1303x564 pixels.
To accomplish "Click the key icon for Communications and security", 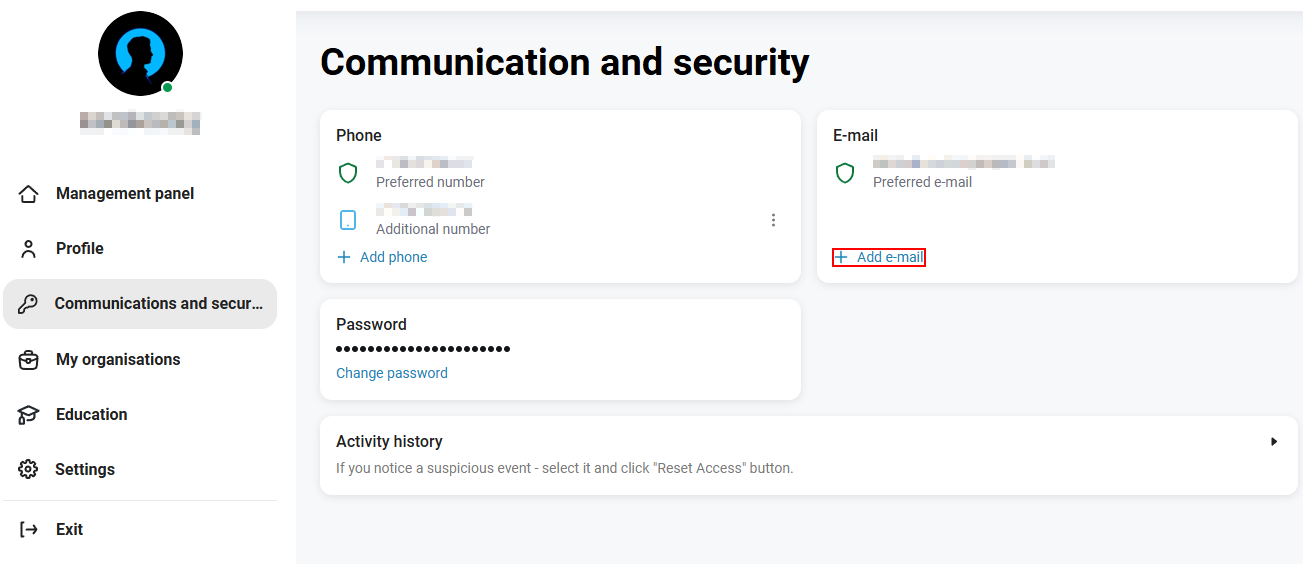I will point(29,304).
